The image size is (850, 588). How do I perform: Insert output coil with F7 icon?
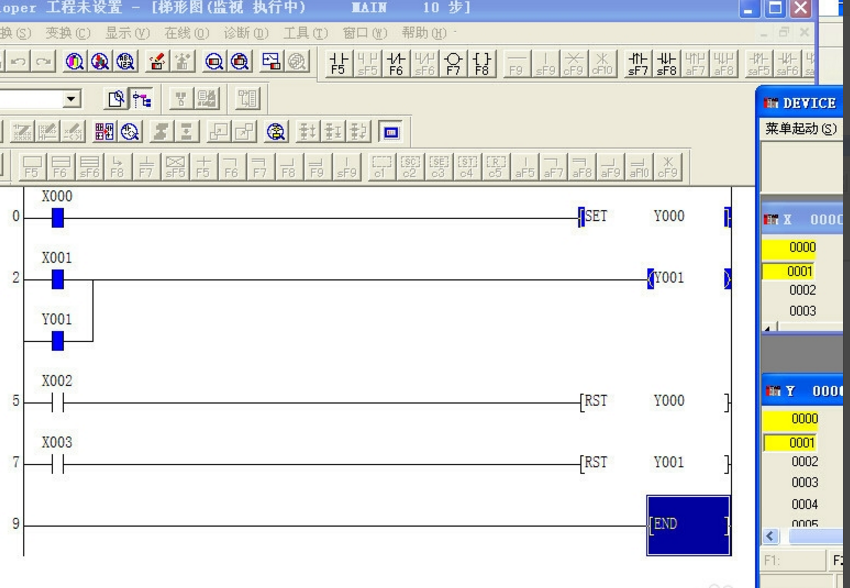click(453, 63)
